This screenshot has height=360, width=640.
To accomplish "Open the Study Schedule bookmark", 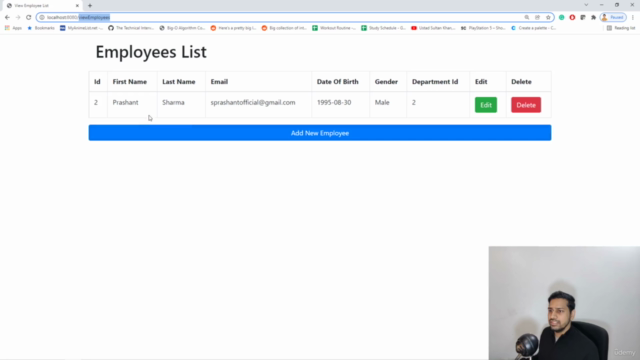I will 384,28.
